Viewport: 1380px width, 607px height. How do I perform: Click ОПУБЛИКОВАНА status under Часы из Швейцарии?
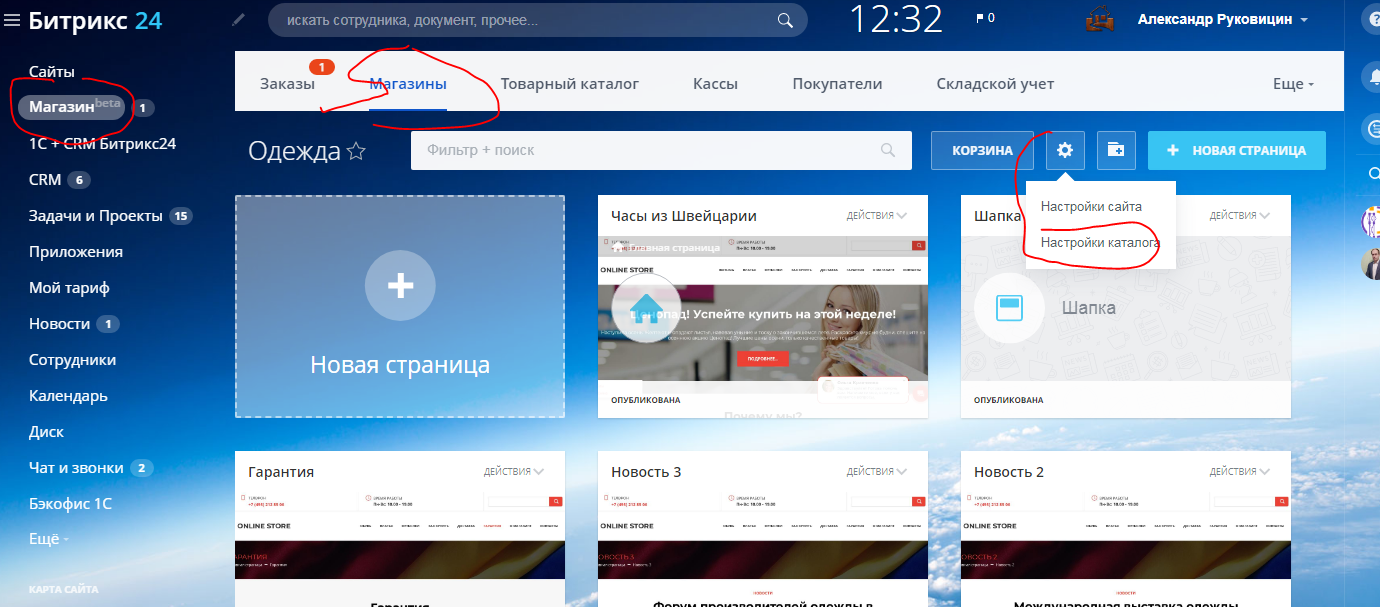point(646,400)
